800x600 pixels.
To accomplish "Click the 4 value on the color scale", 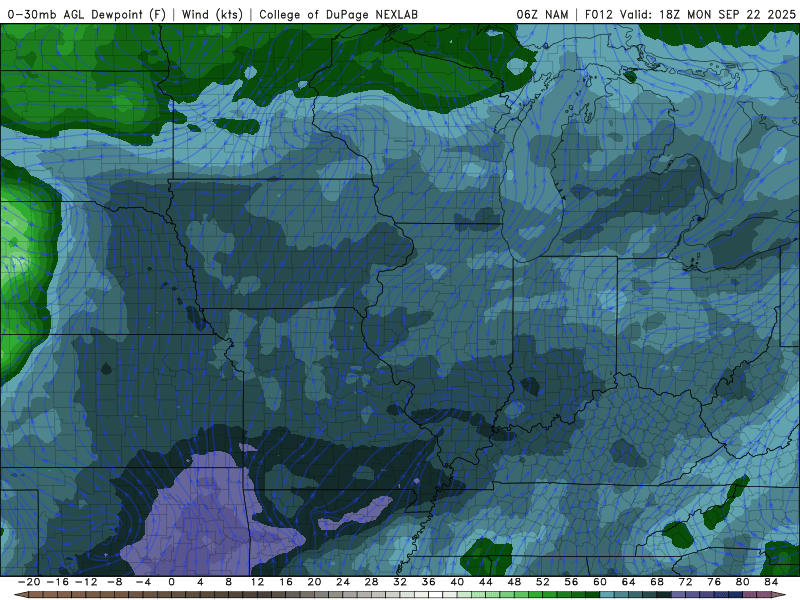I will pos(200,582).
